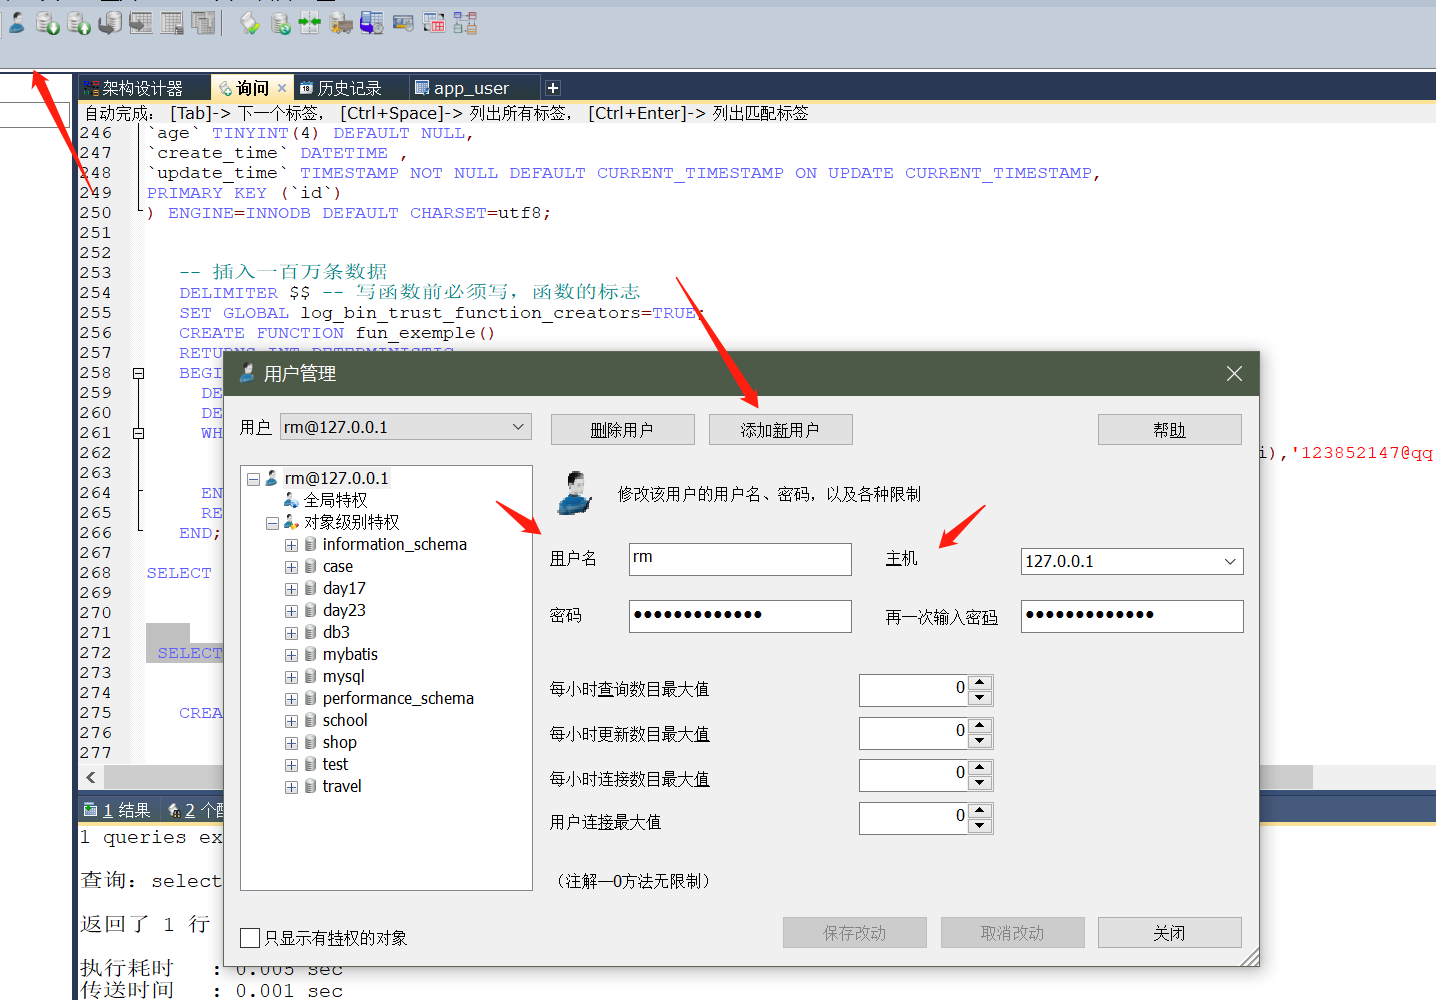Click the table with calculator toolbar icon
This screenshot has height=1000, width=1436.
coord(172,22)
